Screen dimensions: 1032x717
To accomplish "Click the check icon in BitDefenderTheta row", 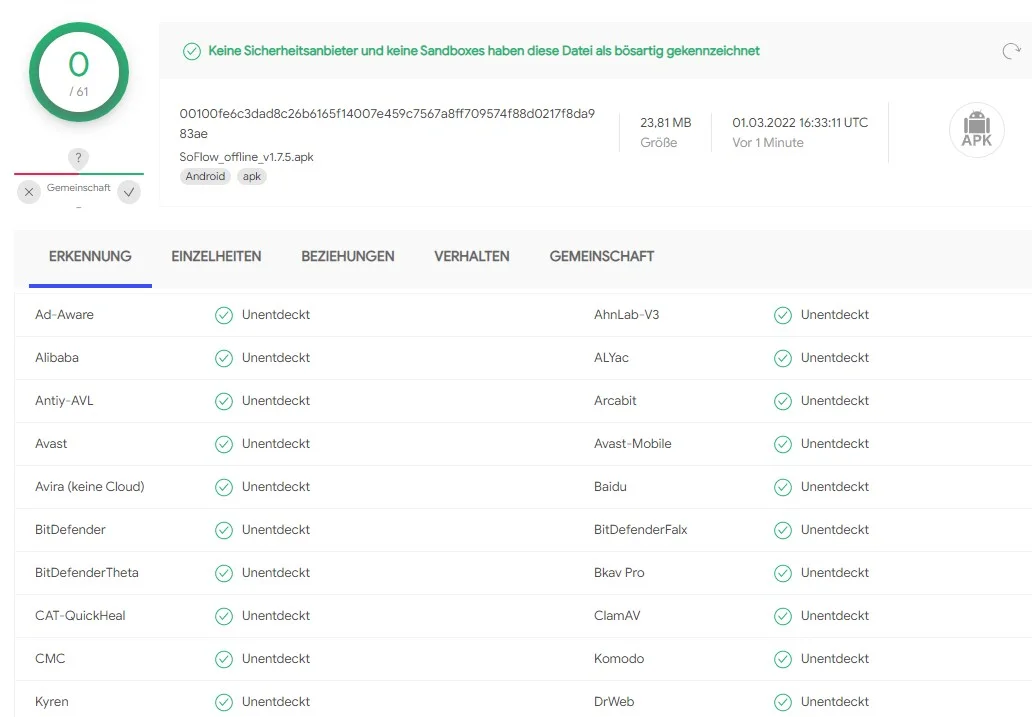I will coord(224,573).
